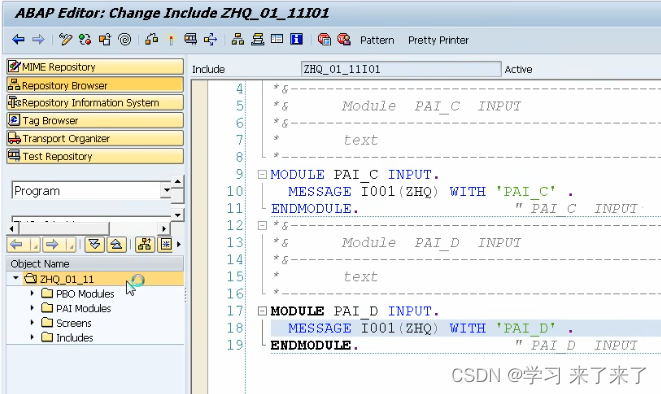Open the Test Repository

(x=95, y=156)
